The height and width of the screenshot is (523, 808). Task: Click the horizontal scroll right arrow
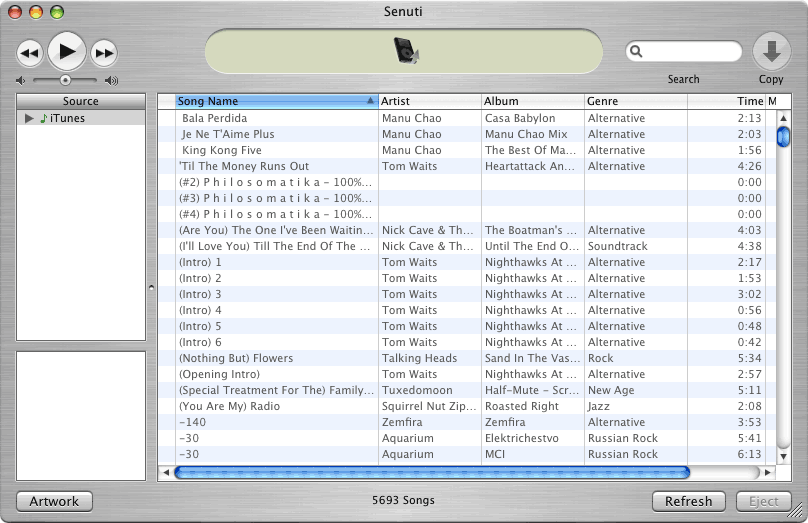[768, 472]
